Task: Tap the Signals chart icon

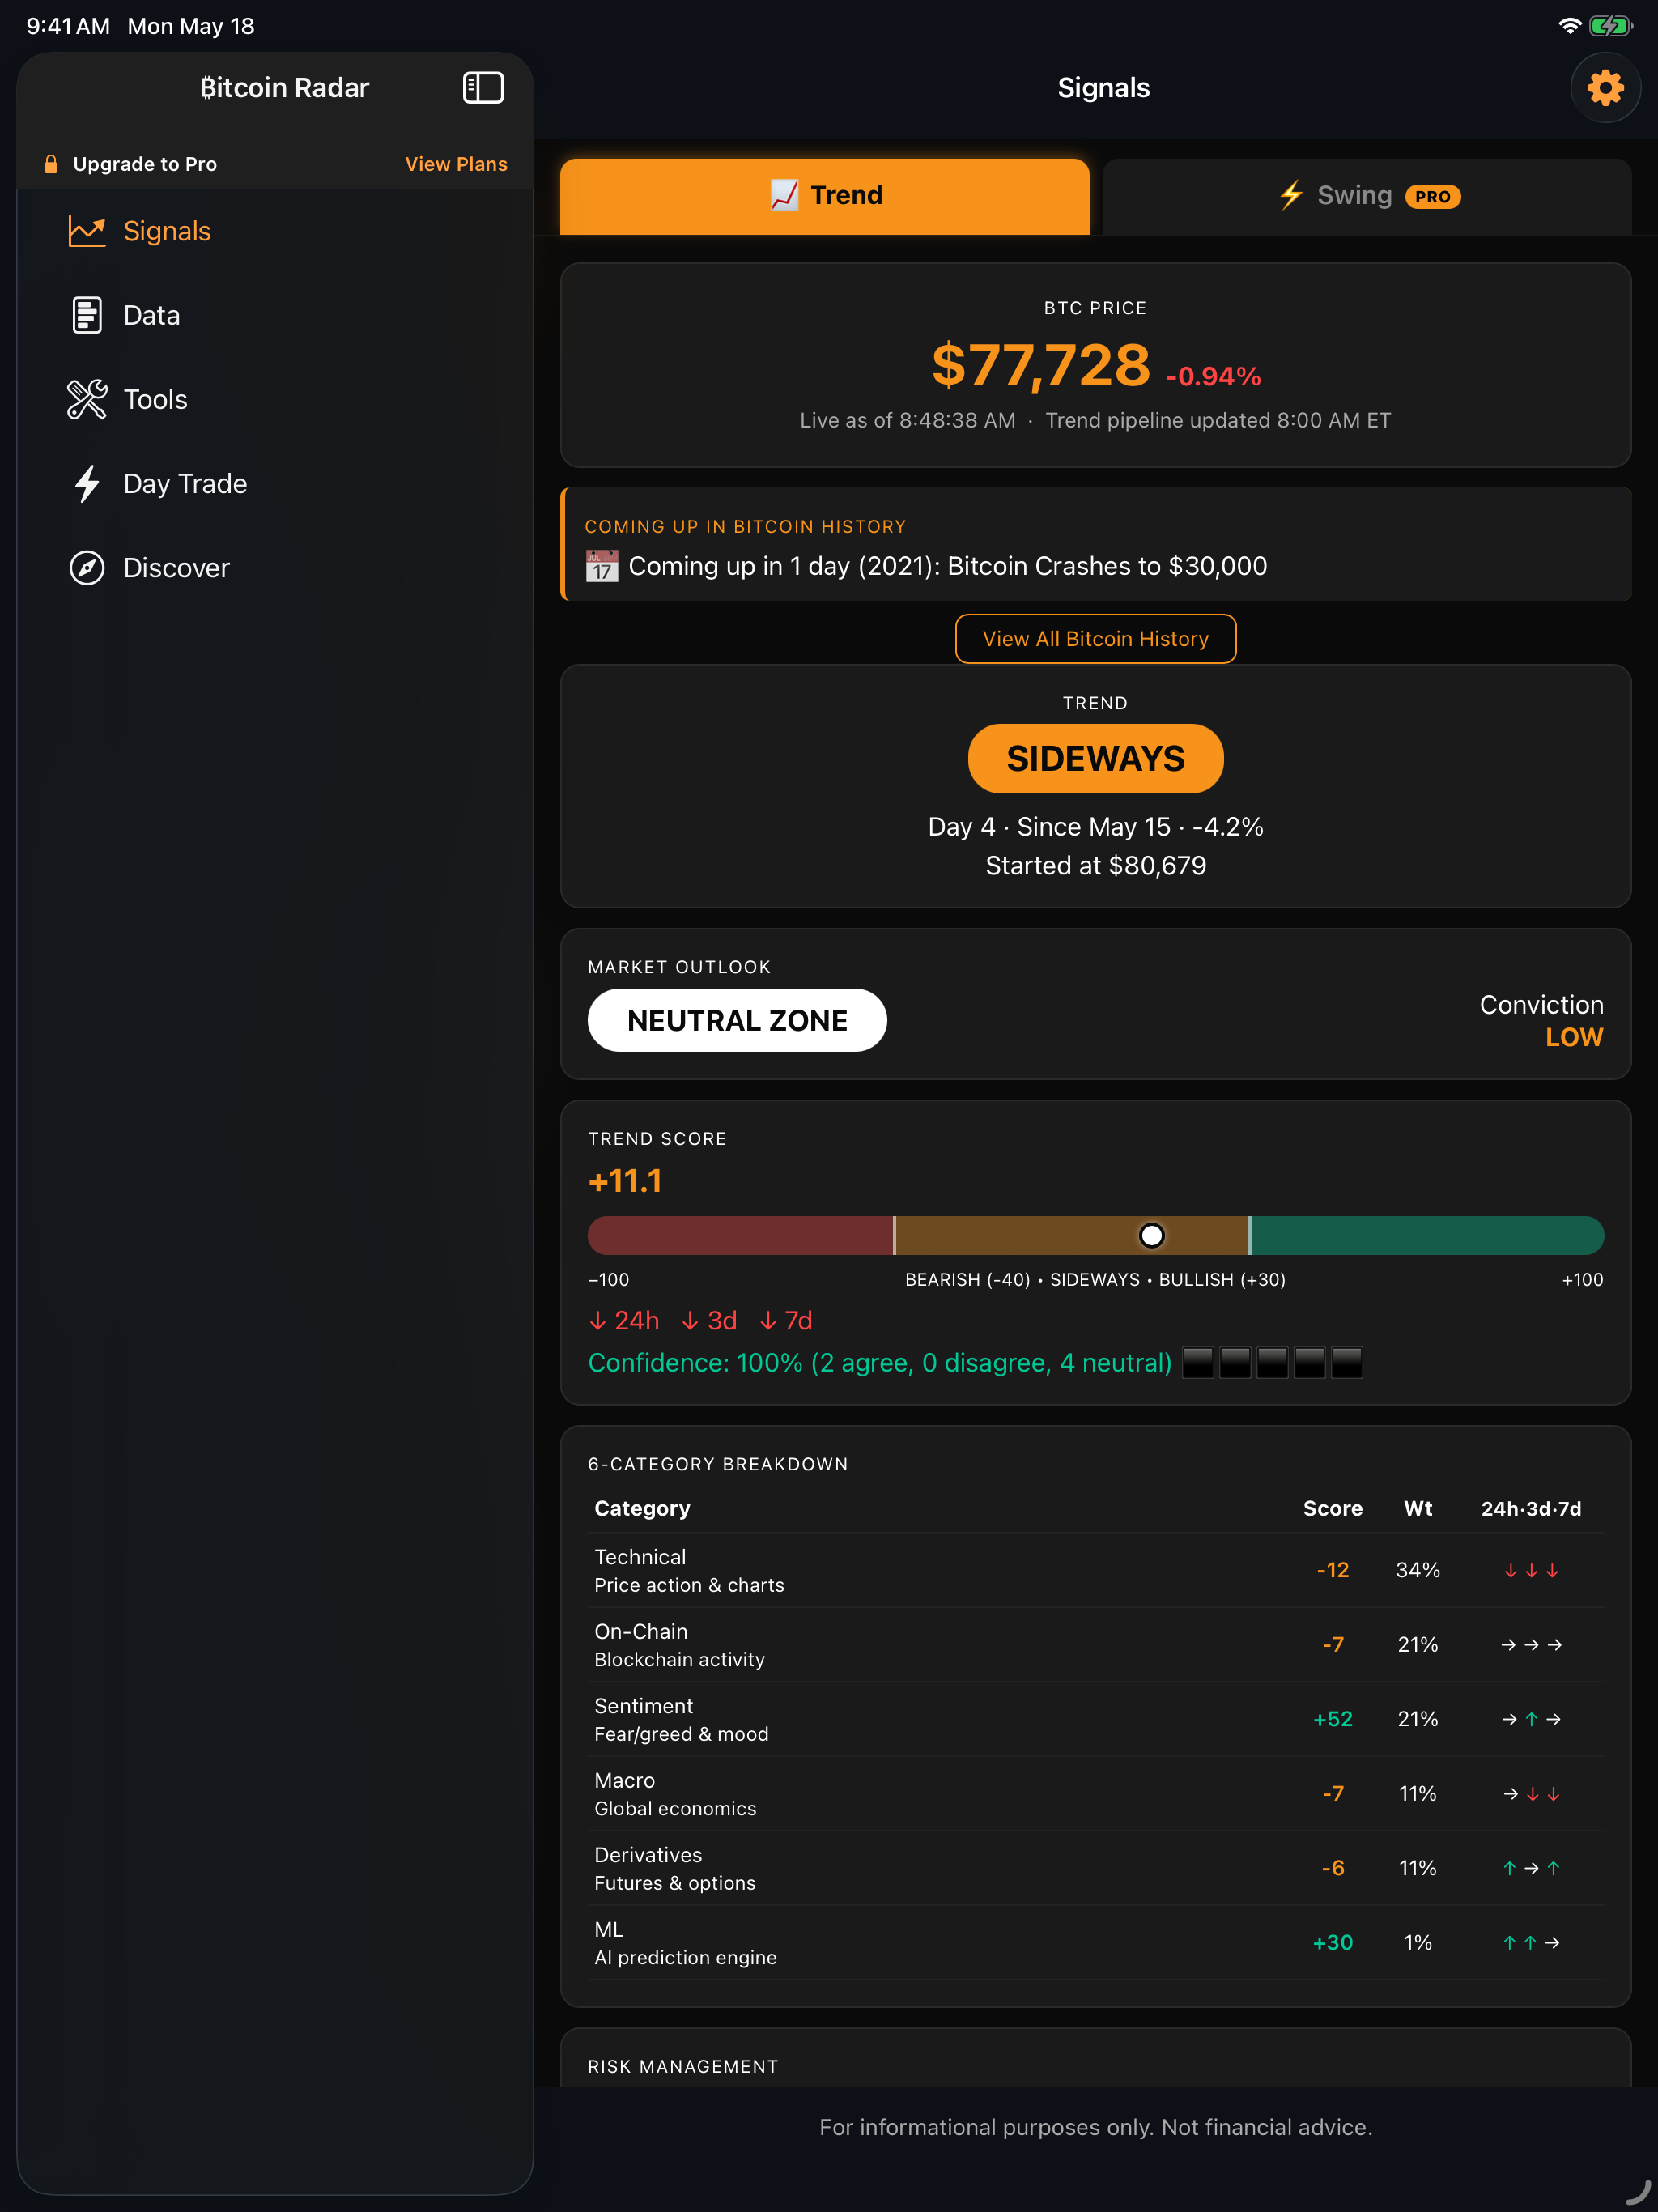Action: [x=87, y=231]
